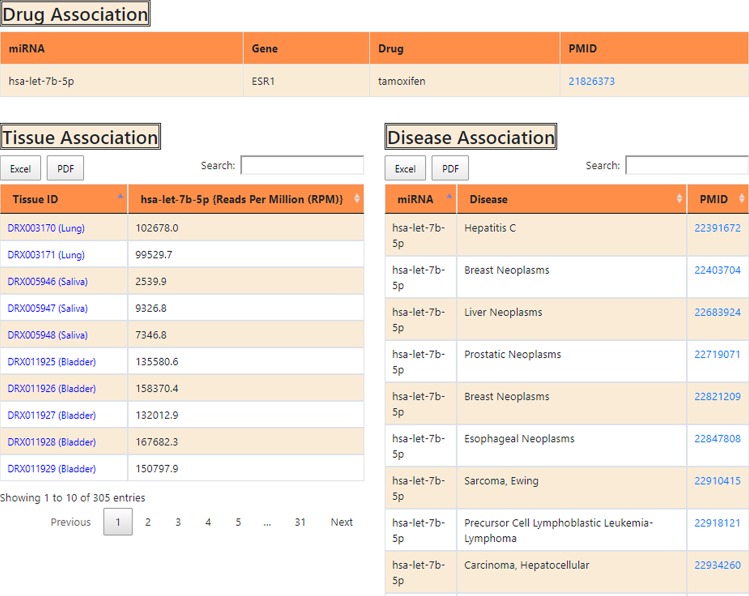Open tissue DRX011925 (Bladder) link
The height and width of the screenshot is (596, 749).
click(52, 361)
